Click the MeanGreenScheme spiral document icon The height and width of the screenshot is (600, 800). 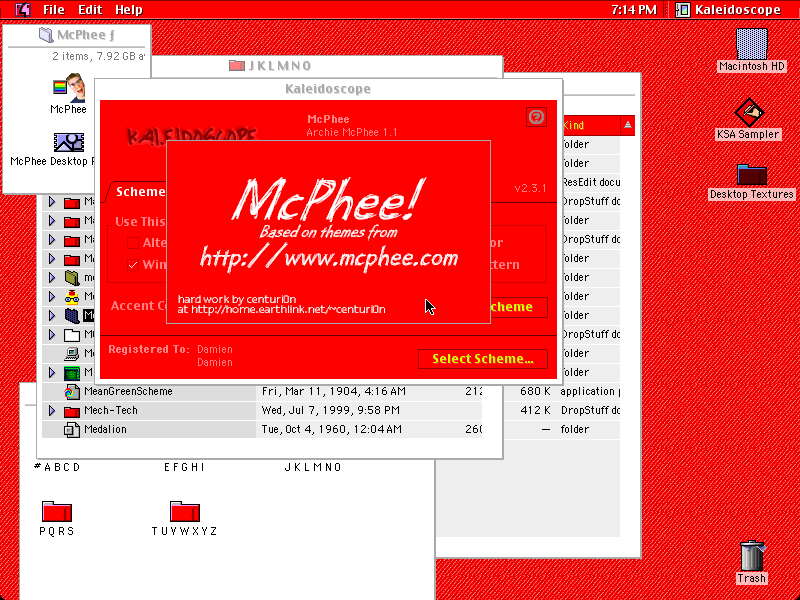[x=72, y=392]
